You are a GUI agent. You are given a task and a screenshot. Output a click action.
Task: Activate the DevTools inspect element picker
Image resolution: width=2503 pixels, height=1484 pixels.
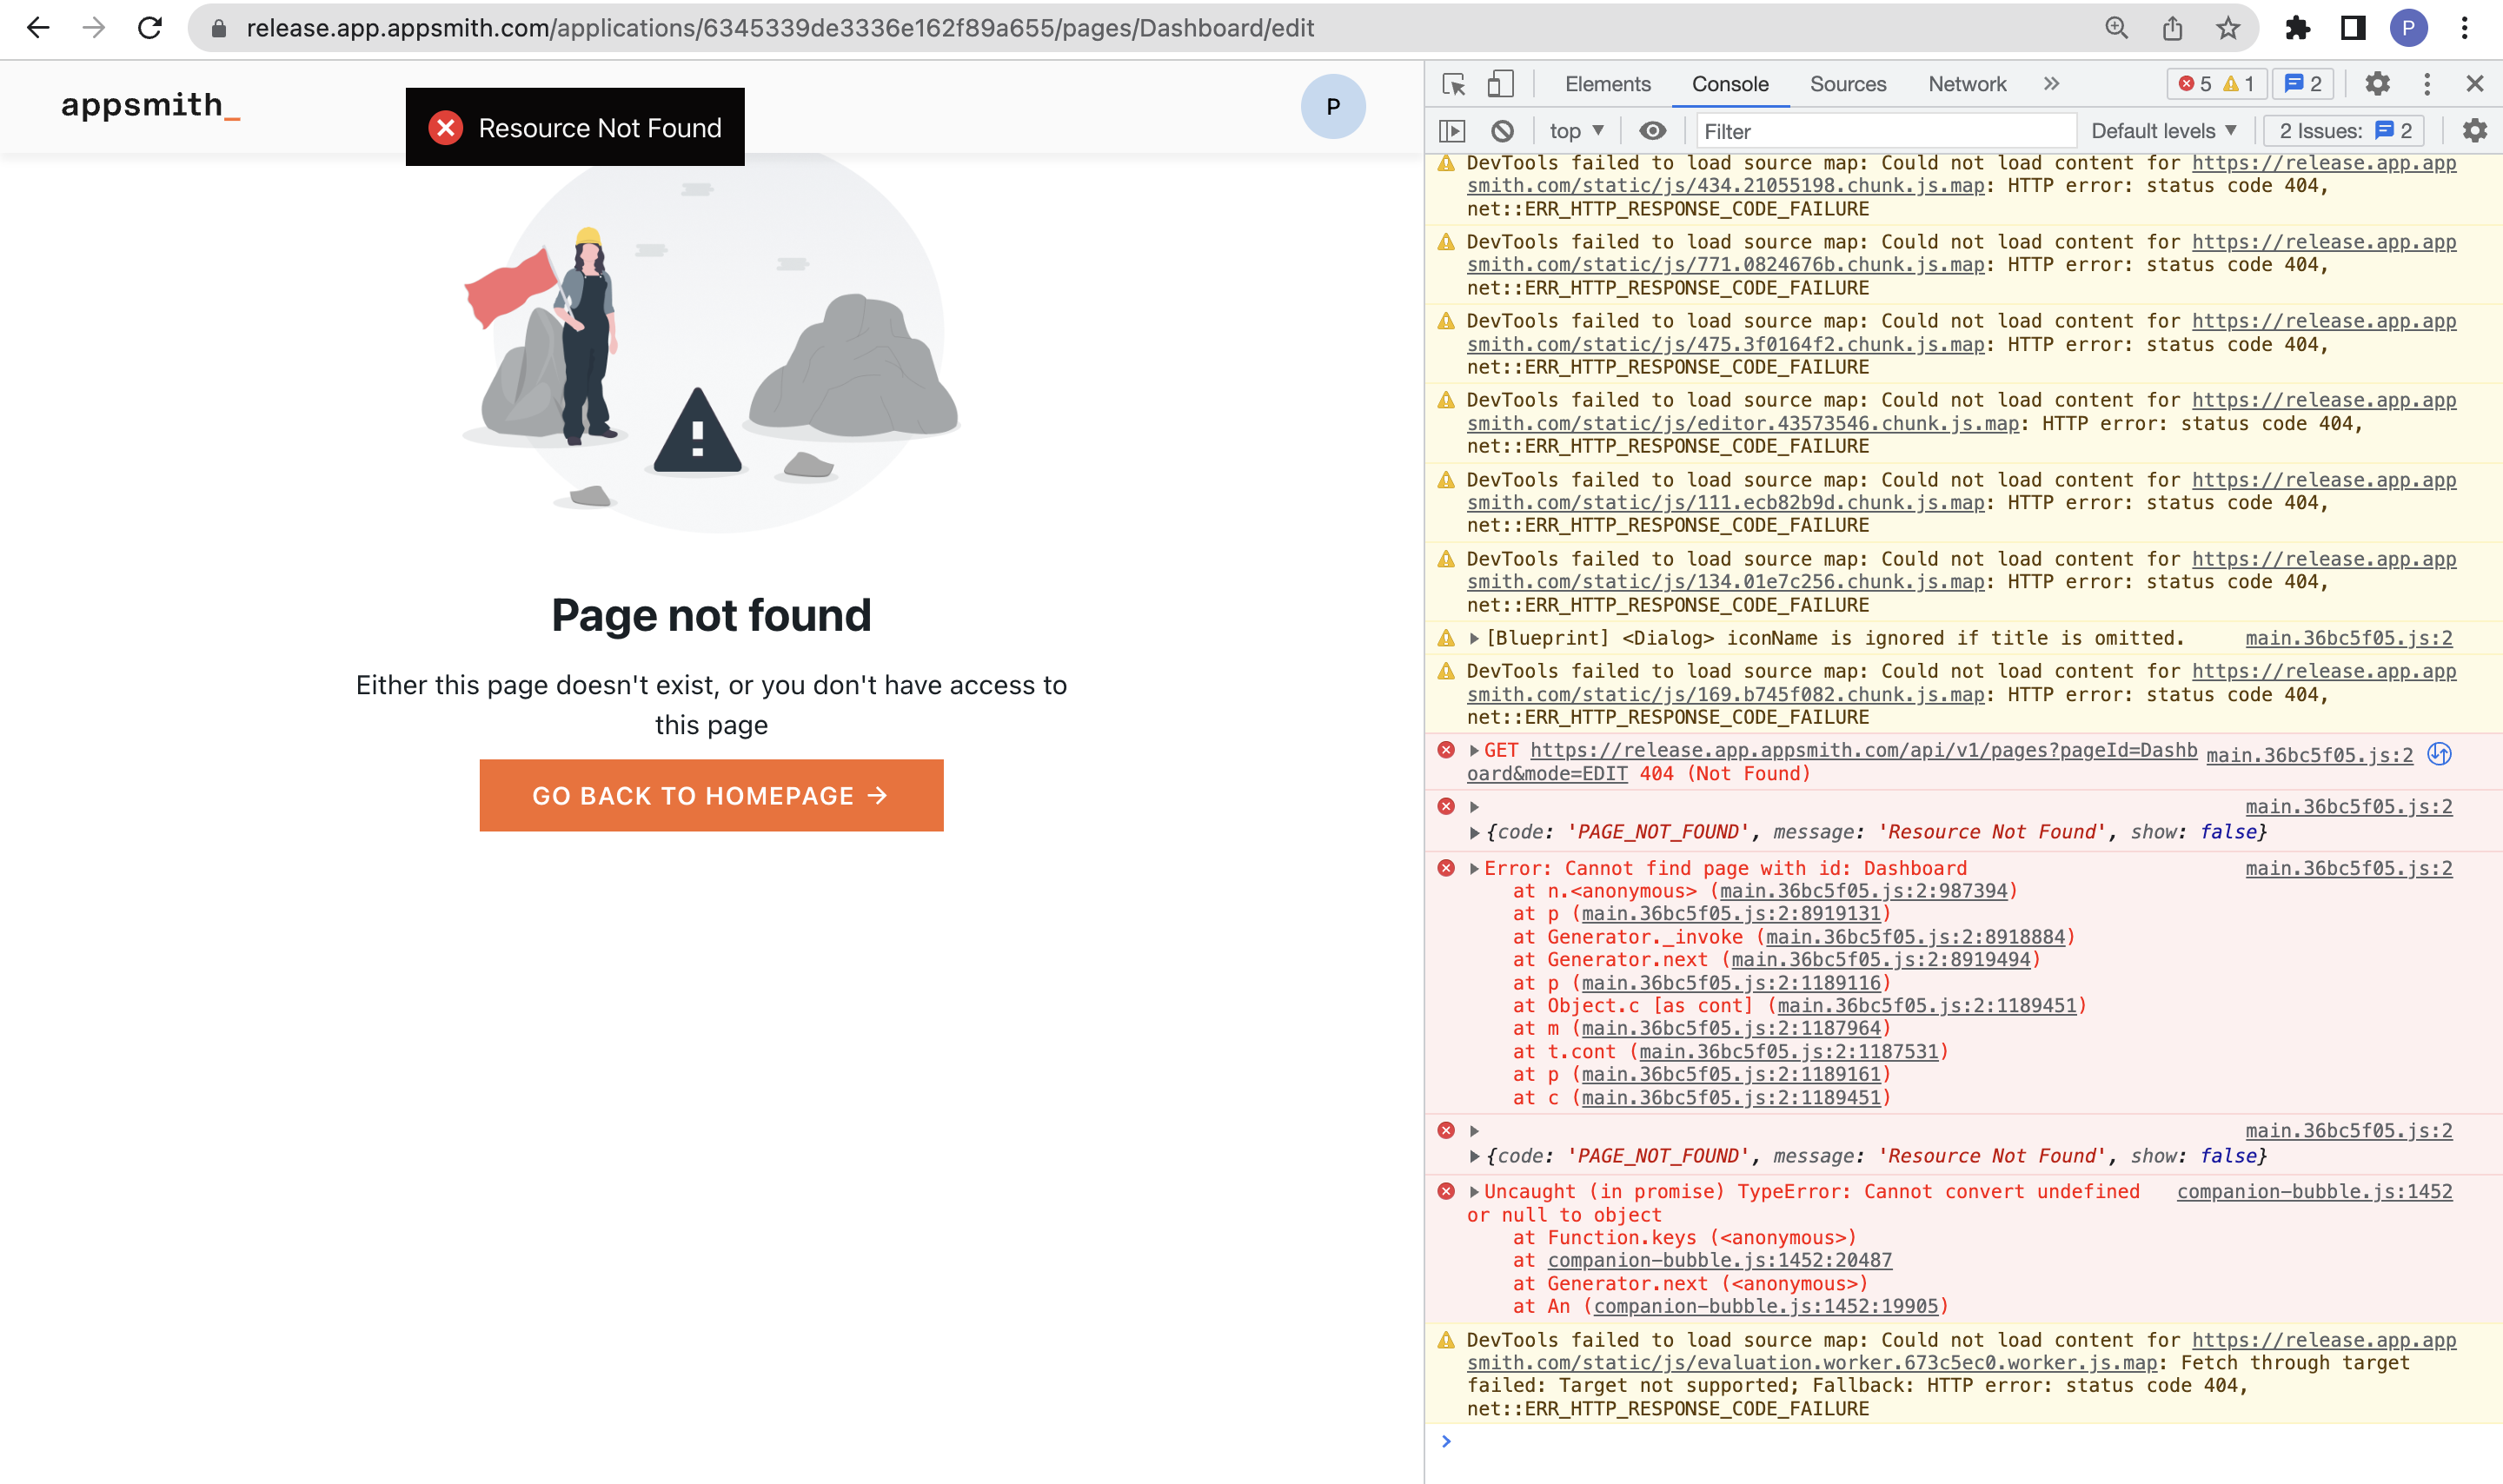(1454, 84)
